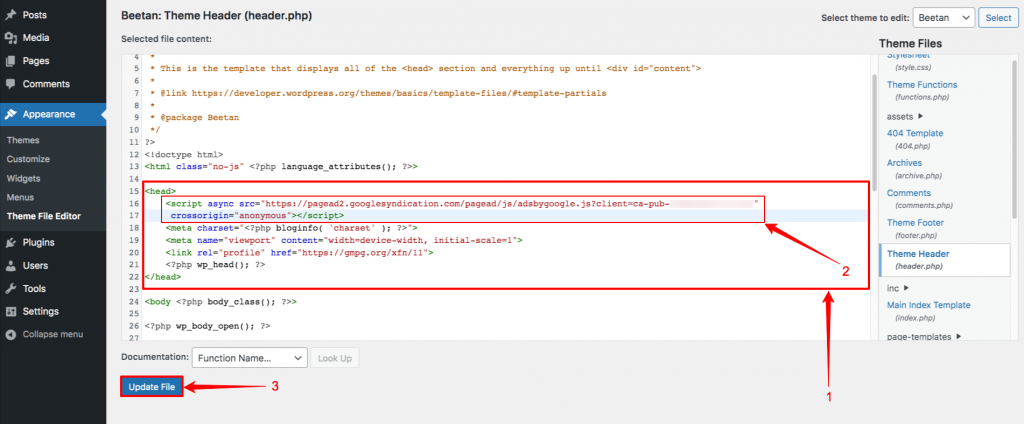Image resolution: width=1024 pixels, height=424 pixels.
Task: Click the Pages icon in sidebar
Action: click(x=10, y=61)
